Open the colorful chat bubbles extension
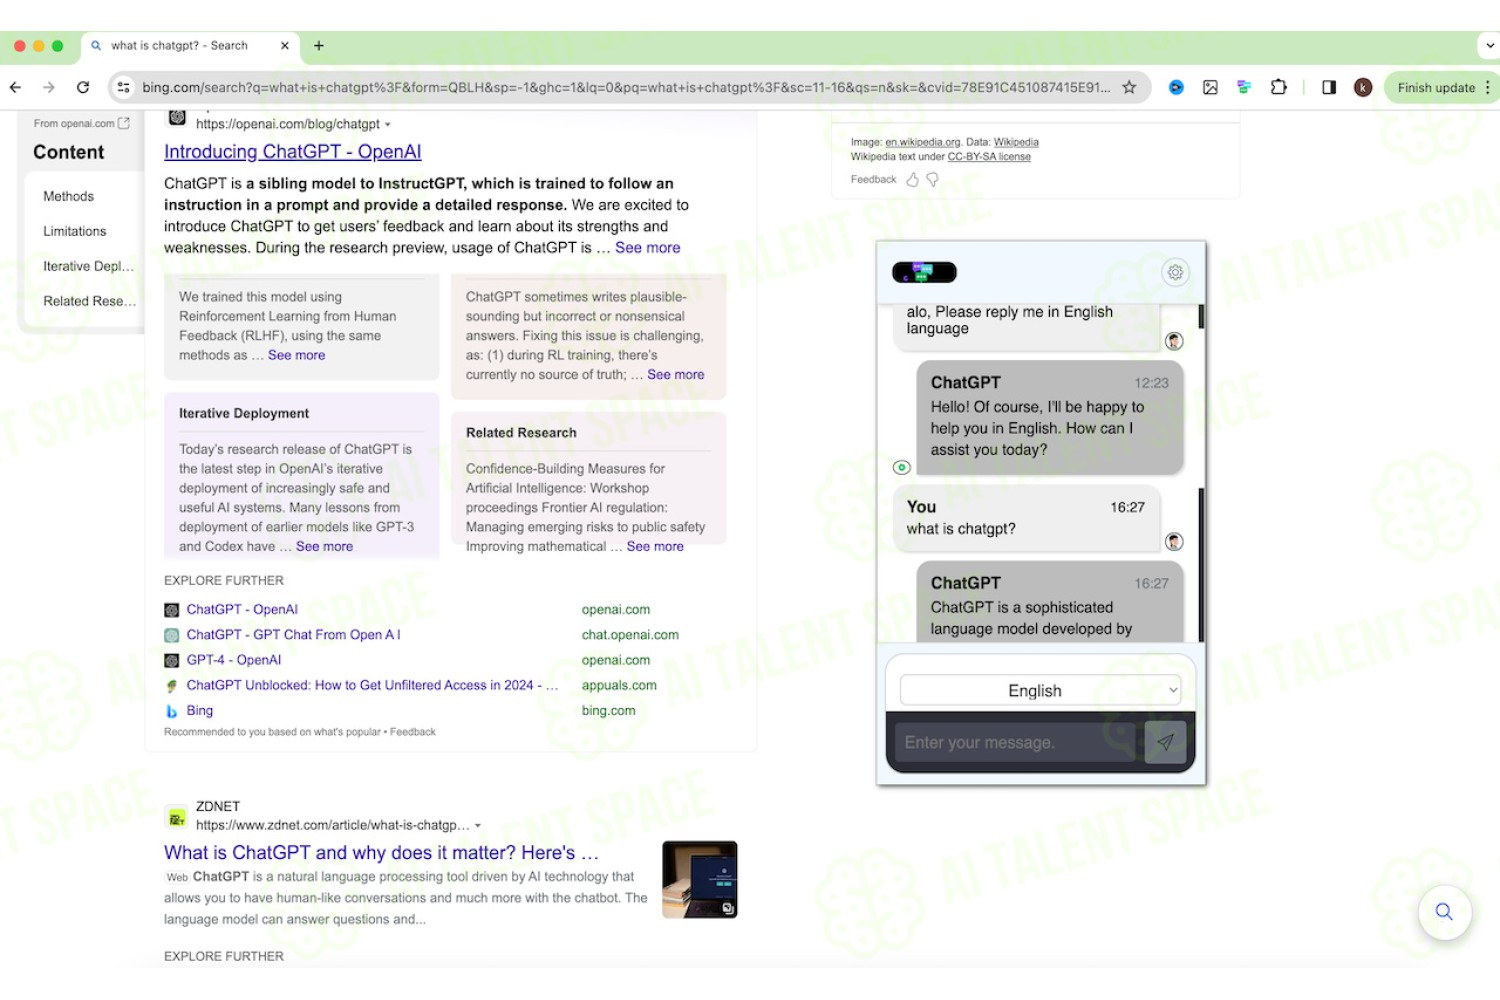This screenshot has width=1500, height=1000. [1244, 87]
